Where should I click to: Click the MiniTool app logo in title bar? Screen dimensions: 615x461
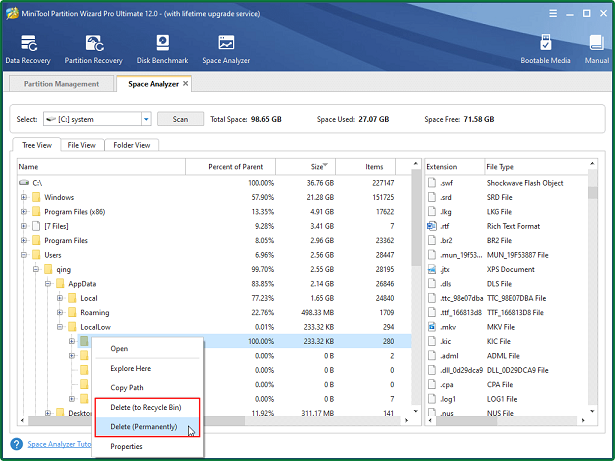[x=13, y=13]
